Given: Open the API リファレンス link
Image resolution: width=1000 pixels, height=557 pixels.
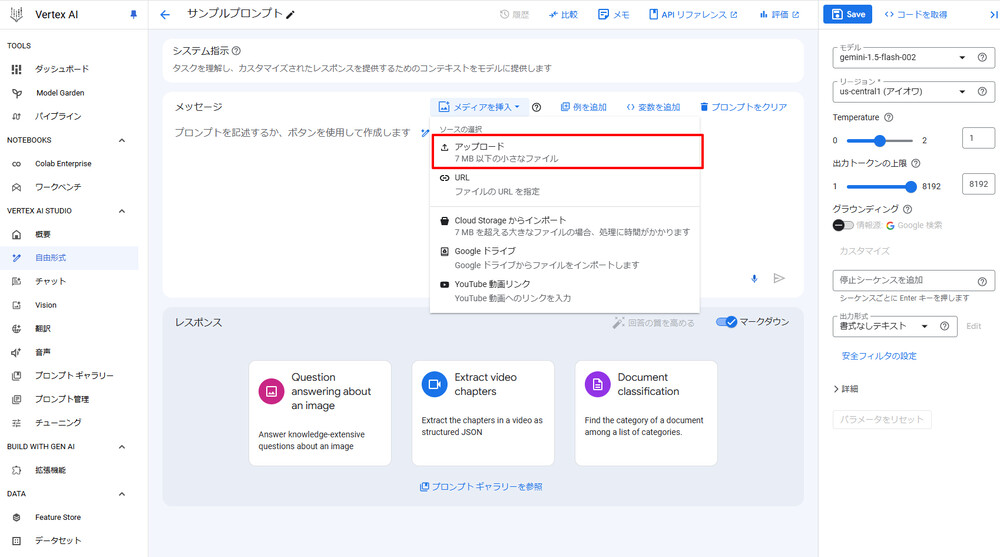Looking at the screenshot, I should pos(693,14).
